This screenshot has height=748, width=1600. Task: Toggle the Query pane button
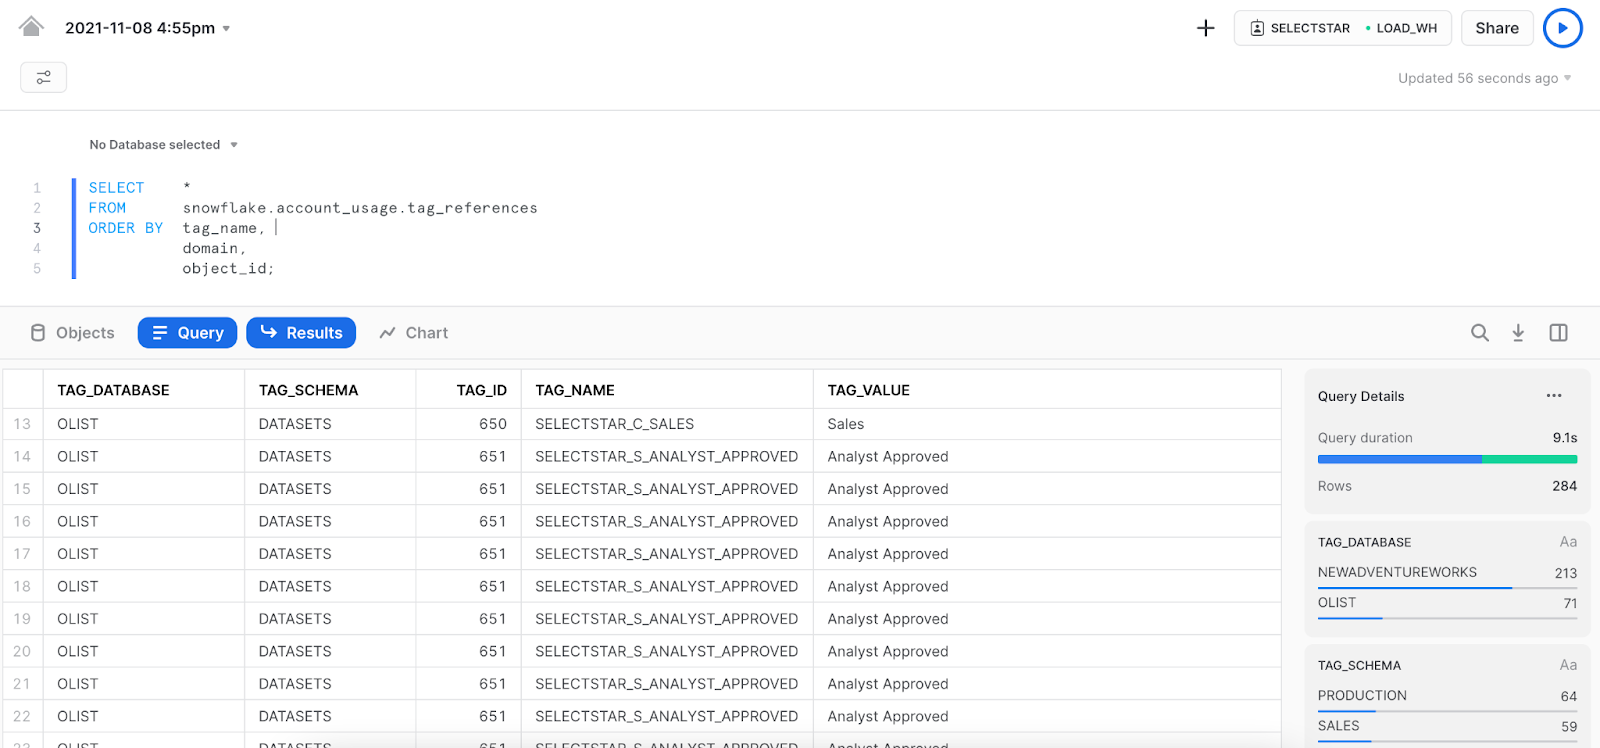(x=187, y=333)
